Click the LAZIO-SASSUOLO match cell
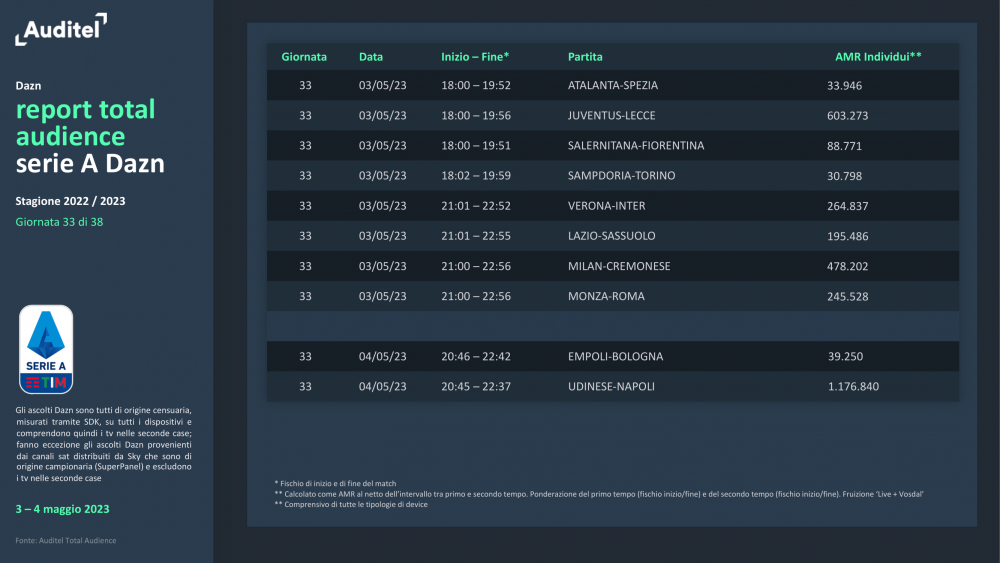This screenshot has width=1000, height=563. 612,236
